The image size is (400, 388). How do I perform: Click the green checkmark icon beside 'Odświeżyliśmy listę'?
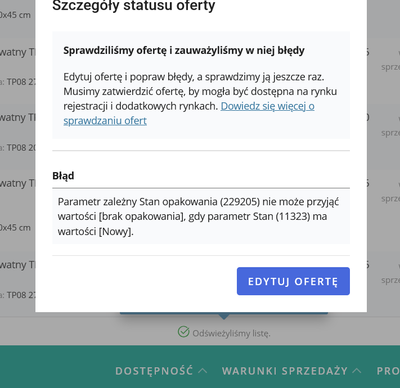pyautogui.click(x=183, y=332)
